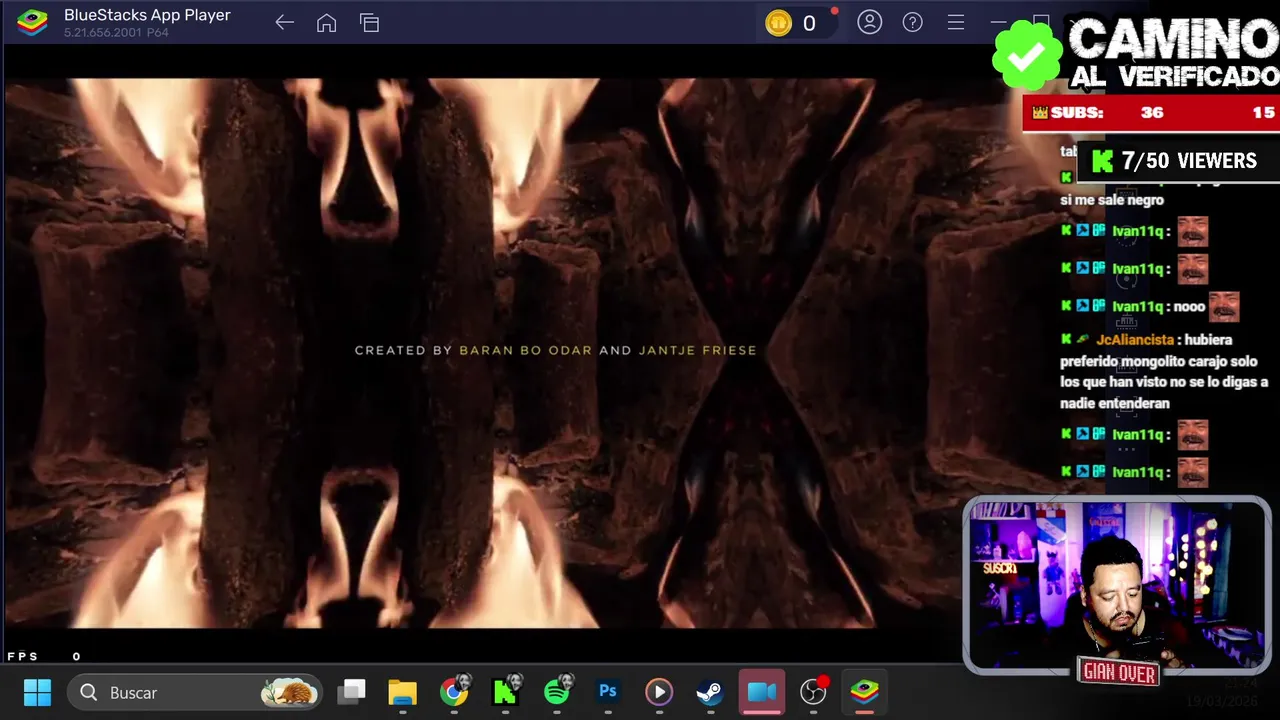Go back with the BlueStacks back arrow

(285, 22)
